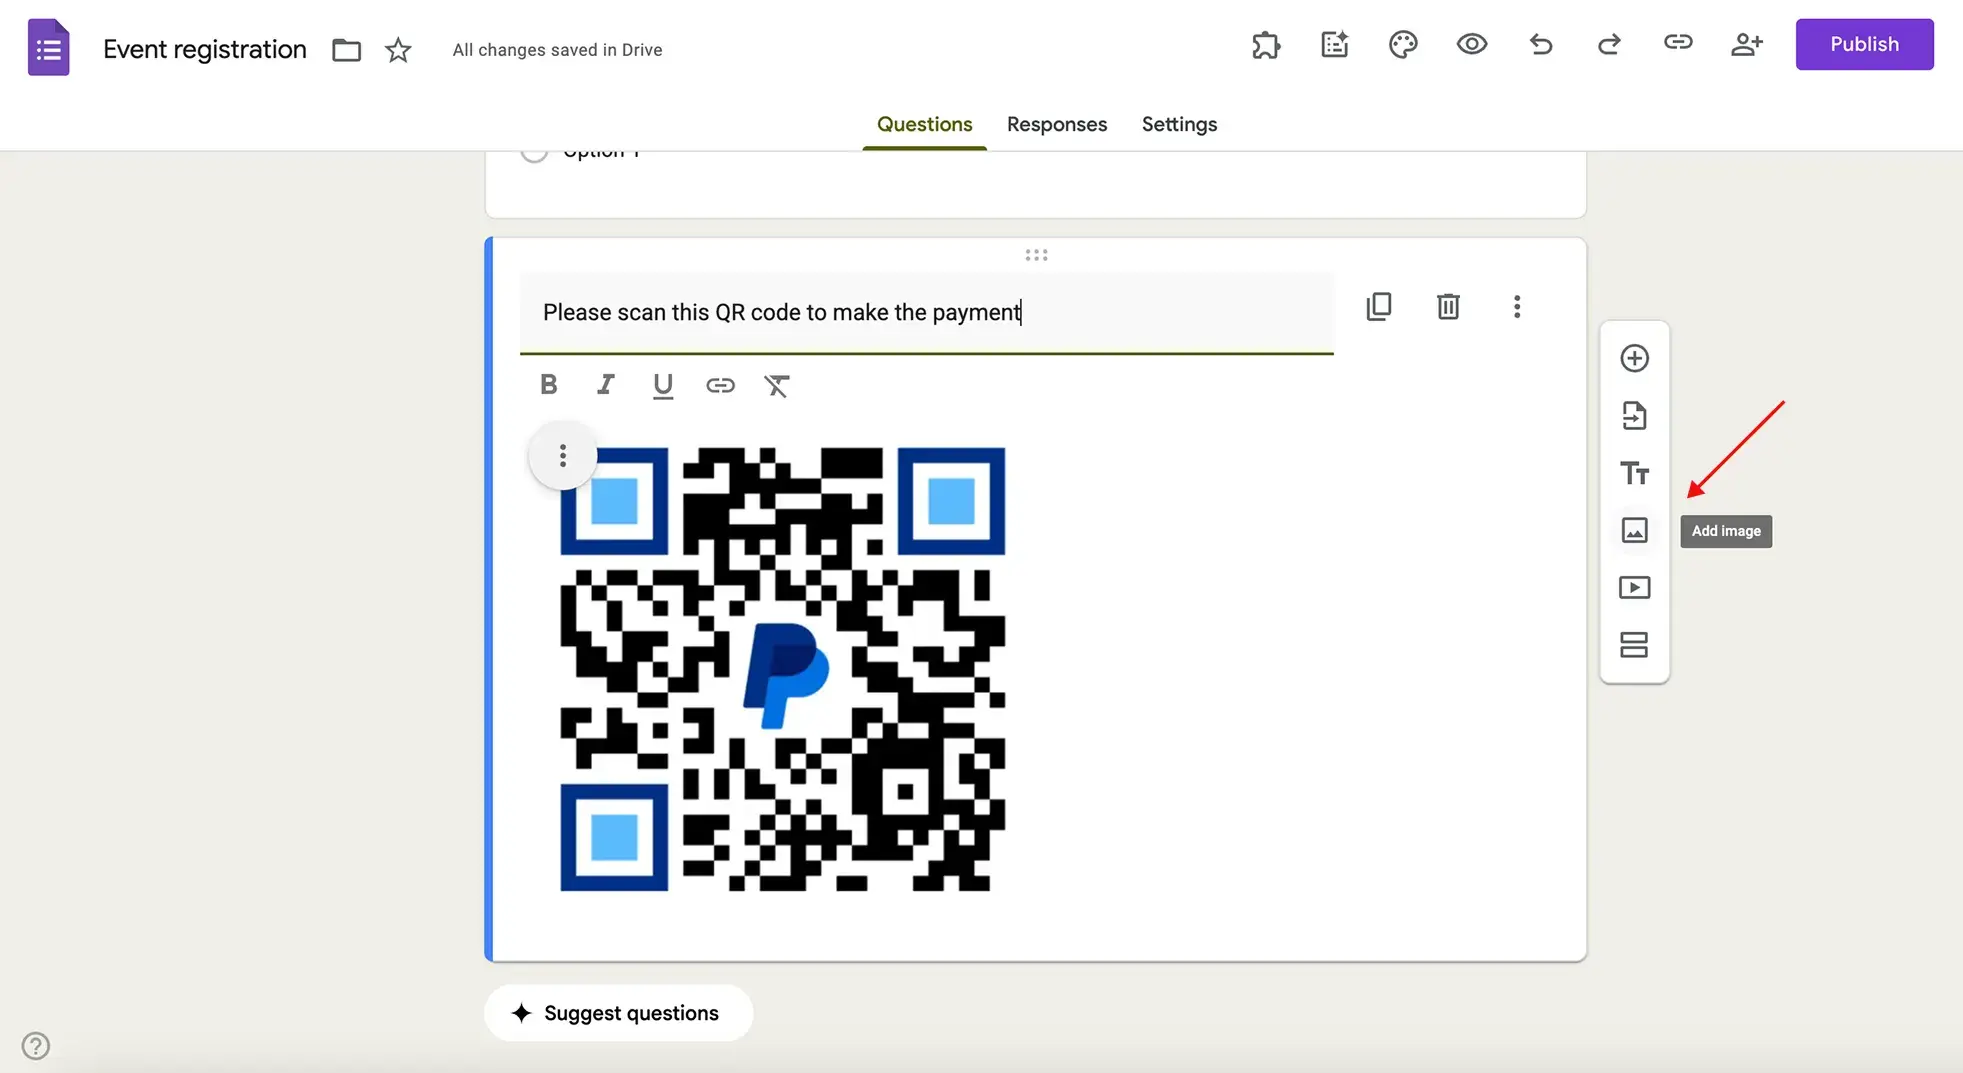Select the PayPal QR code image
Image resolution: width=1963 pixels, height=1073 pixels.
[x=782, y=669]
